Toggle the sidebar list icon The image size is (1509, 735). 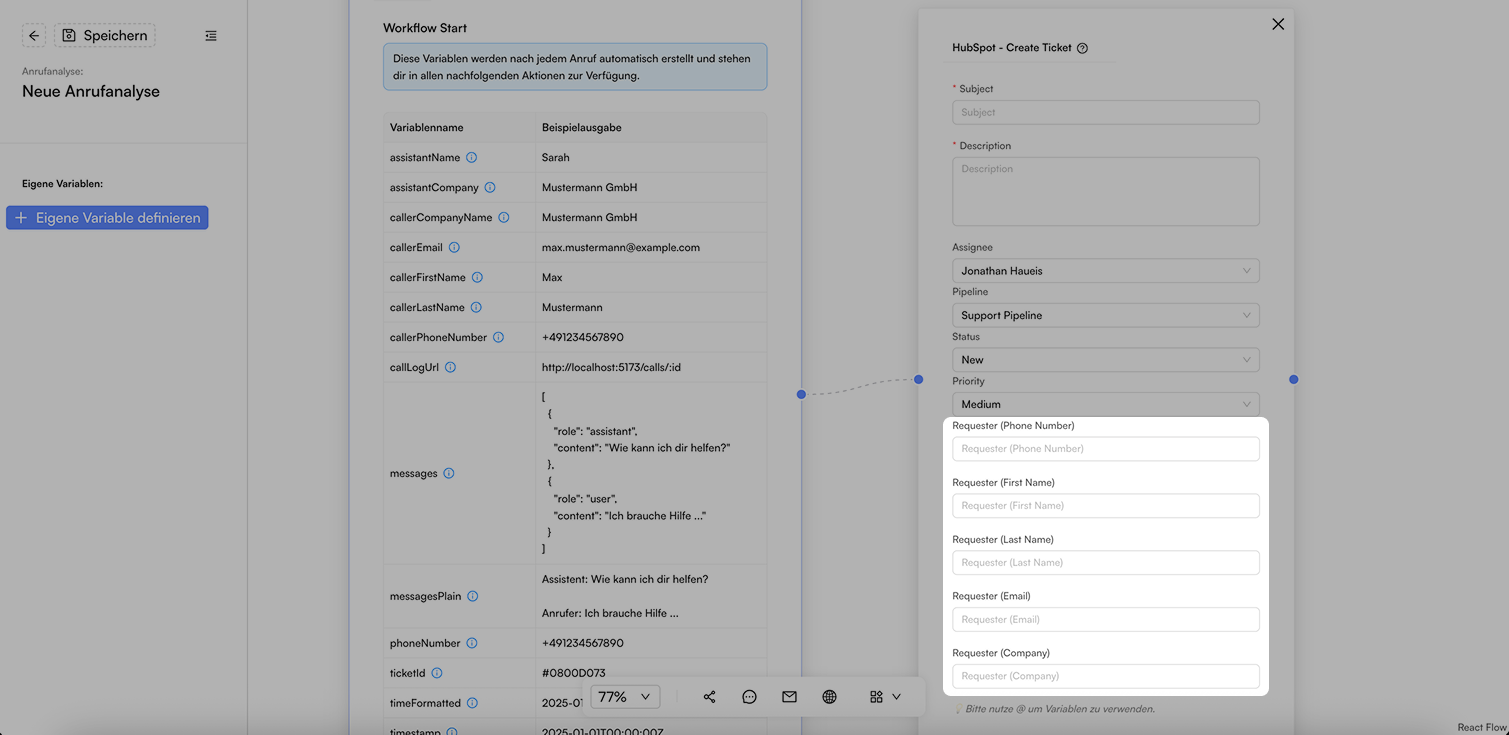click(211, 36)
